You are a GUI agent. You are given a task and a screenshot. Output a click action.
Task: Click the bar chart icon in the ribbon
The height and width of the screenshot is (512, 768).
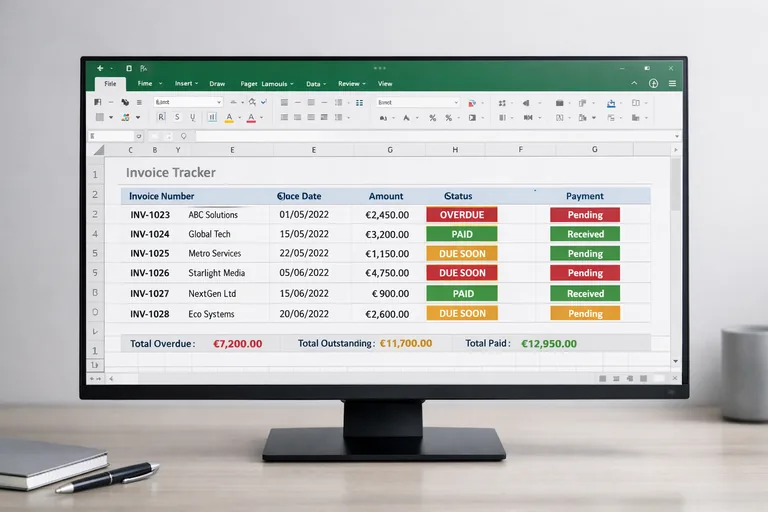636,118
